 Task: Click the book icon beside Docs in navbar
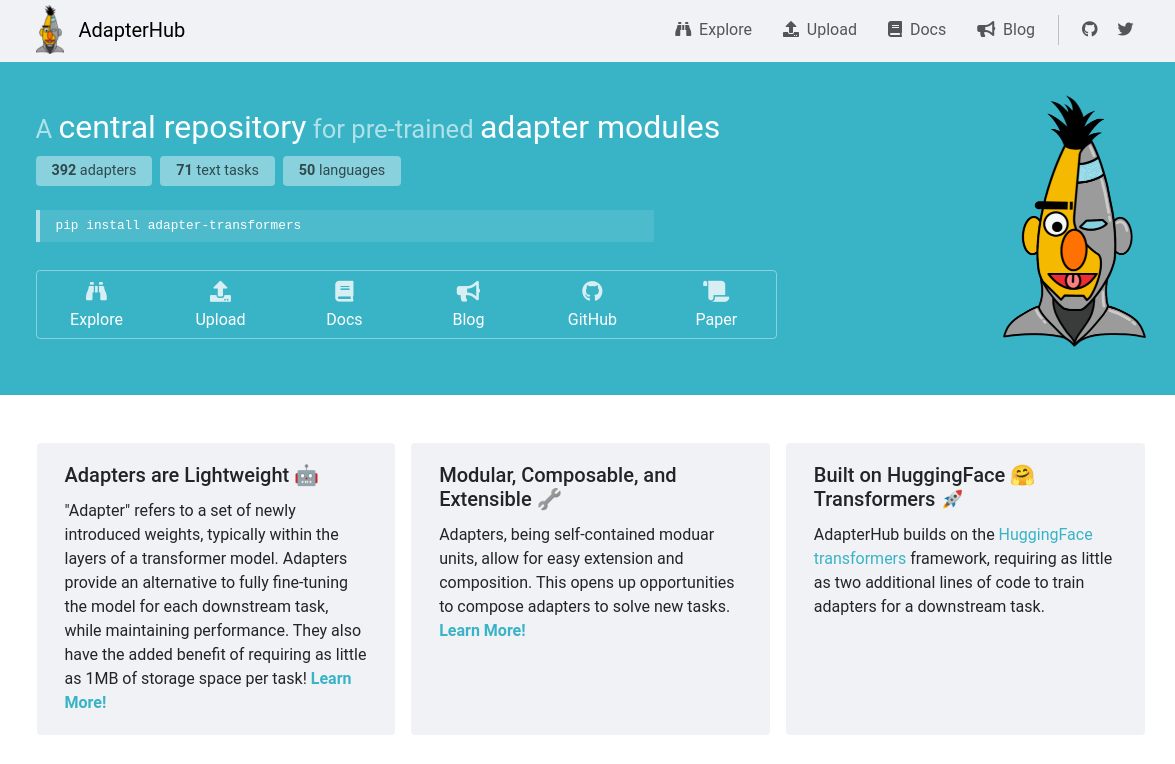[895, 29]
